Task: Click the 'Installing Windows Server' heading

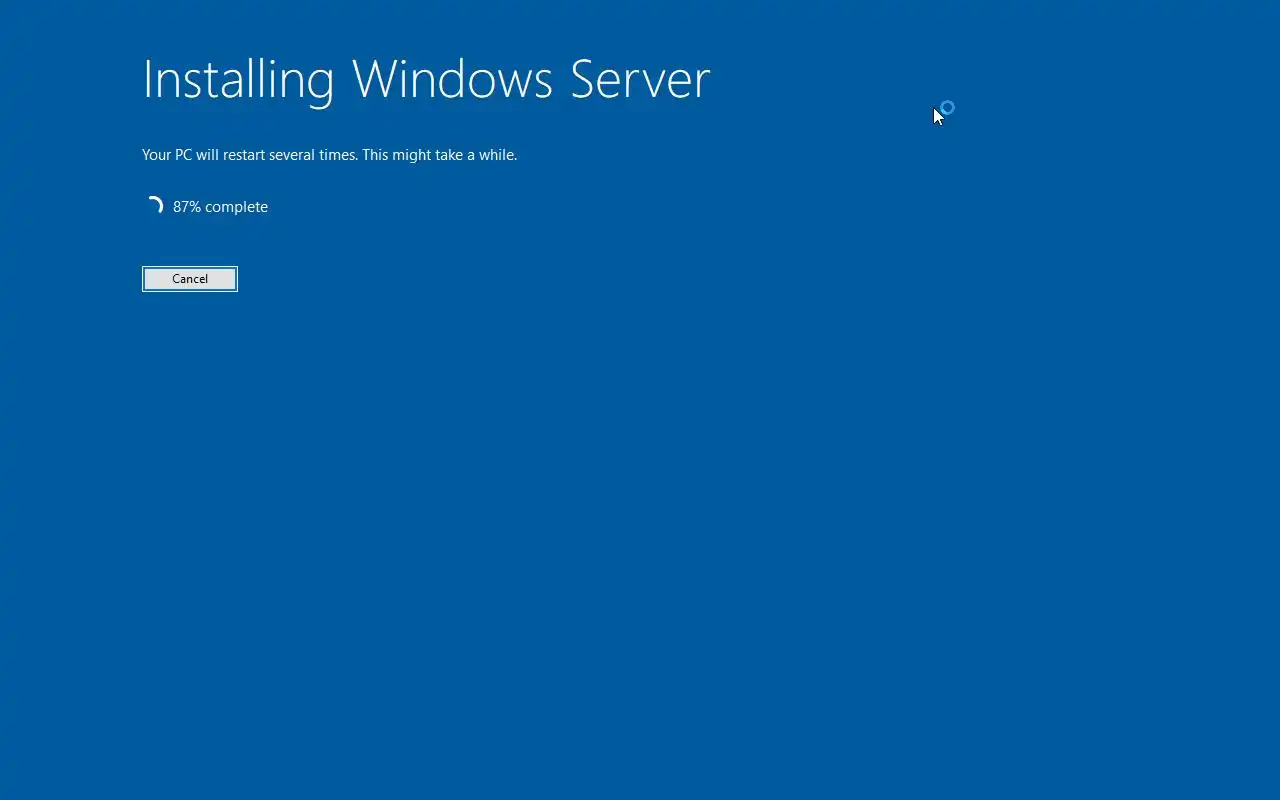Action: point(426,79)
